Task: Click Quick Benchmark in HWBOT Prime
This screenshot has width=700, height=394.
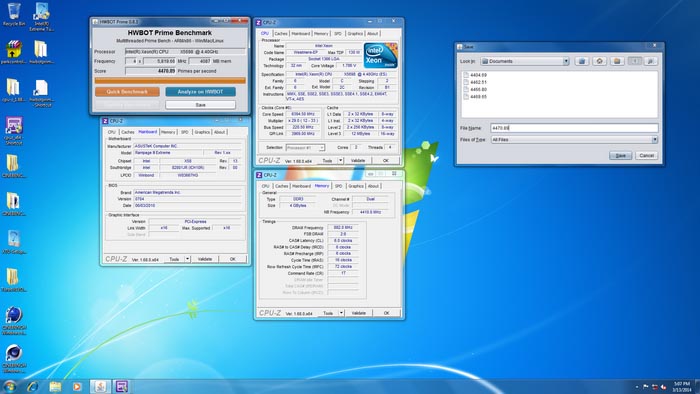Action: 127,91
